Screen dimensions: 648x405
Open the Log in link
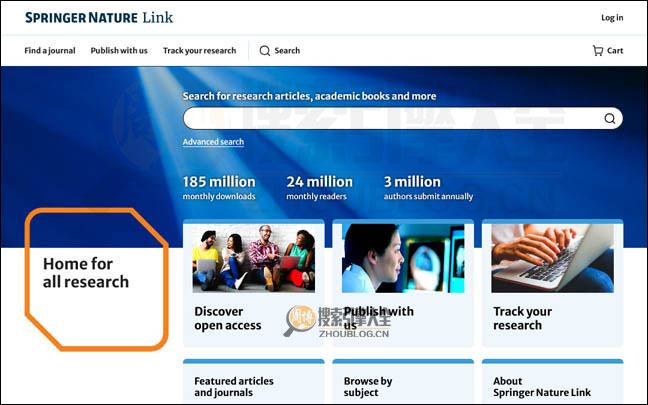pos(612,17)
